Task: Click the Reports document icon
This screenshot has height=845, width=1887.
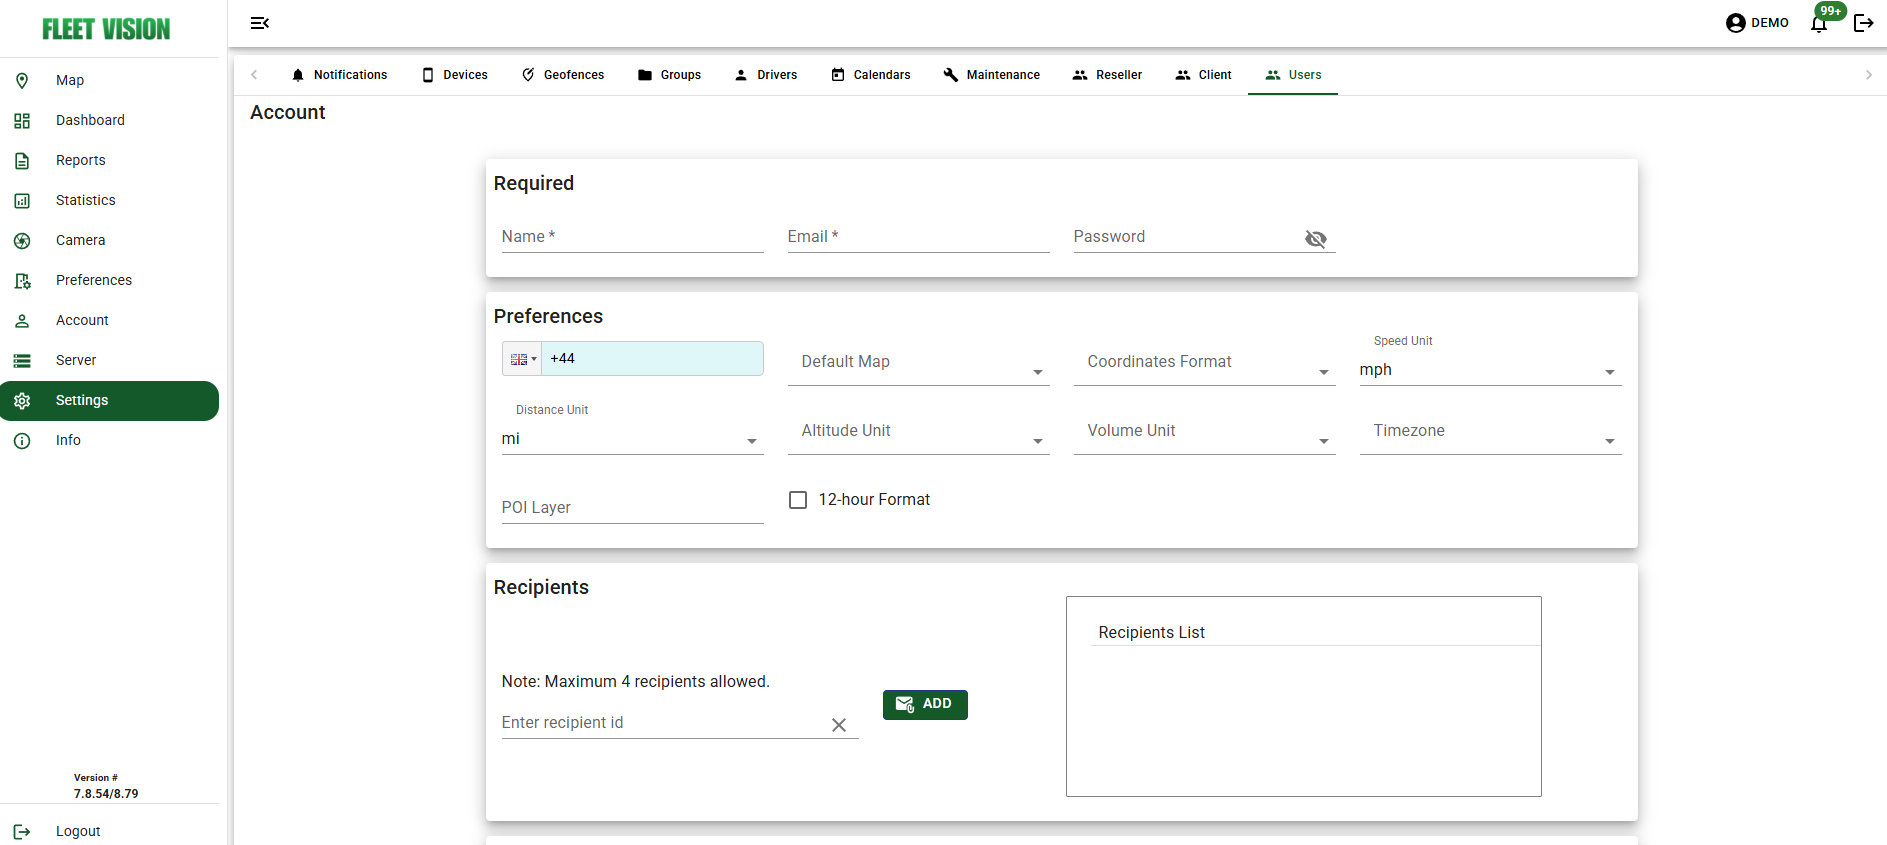Action: [22, 161]
